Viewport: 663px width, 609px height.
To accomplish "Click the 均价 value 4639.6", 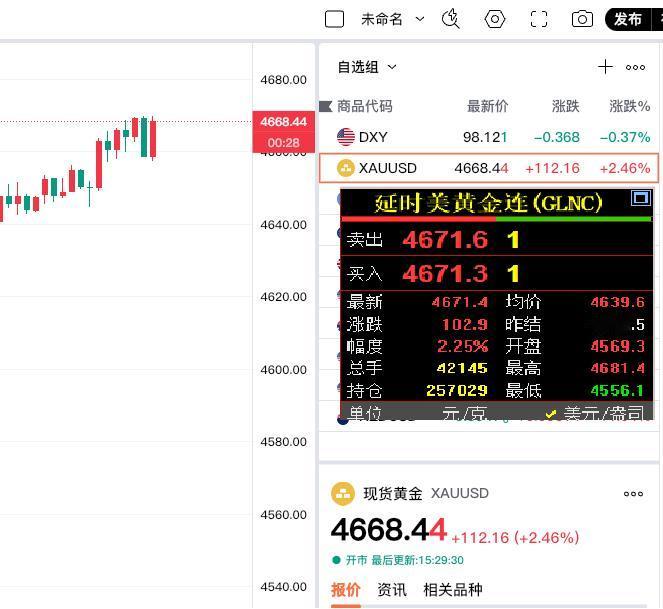I will coord(617,302).
